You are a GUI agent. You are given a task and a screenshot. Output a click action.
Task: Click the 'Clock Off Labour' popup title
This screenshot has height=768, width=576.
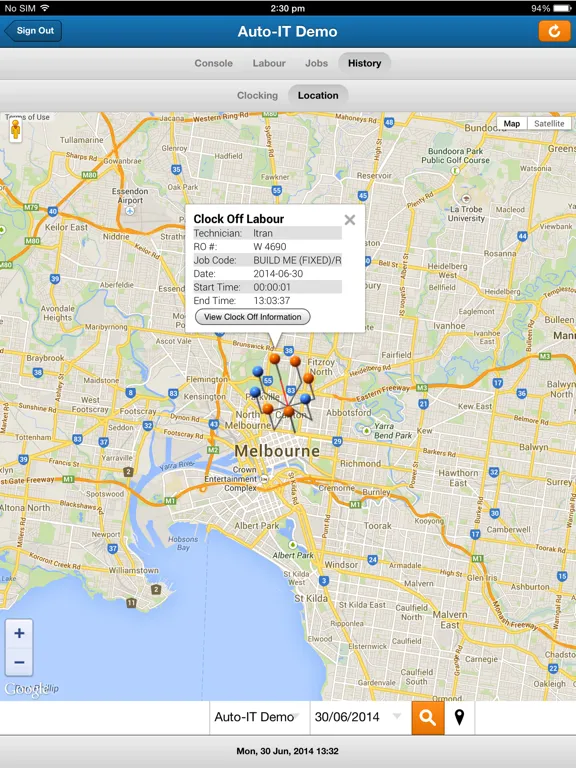tap(239, 219)
